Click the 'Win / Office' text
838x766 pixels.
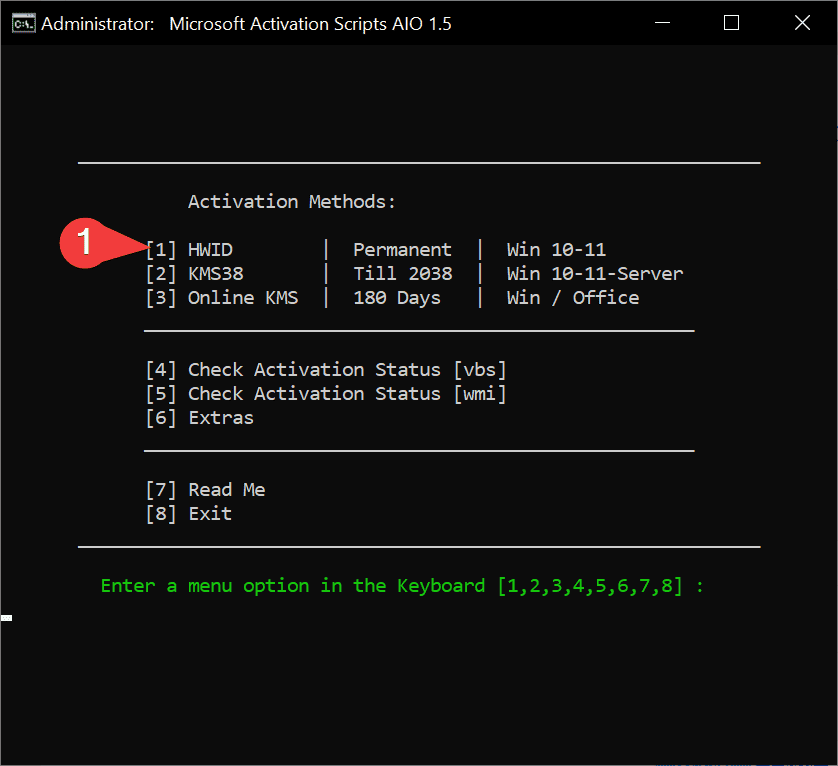(x=572, y=298)
